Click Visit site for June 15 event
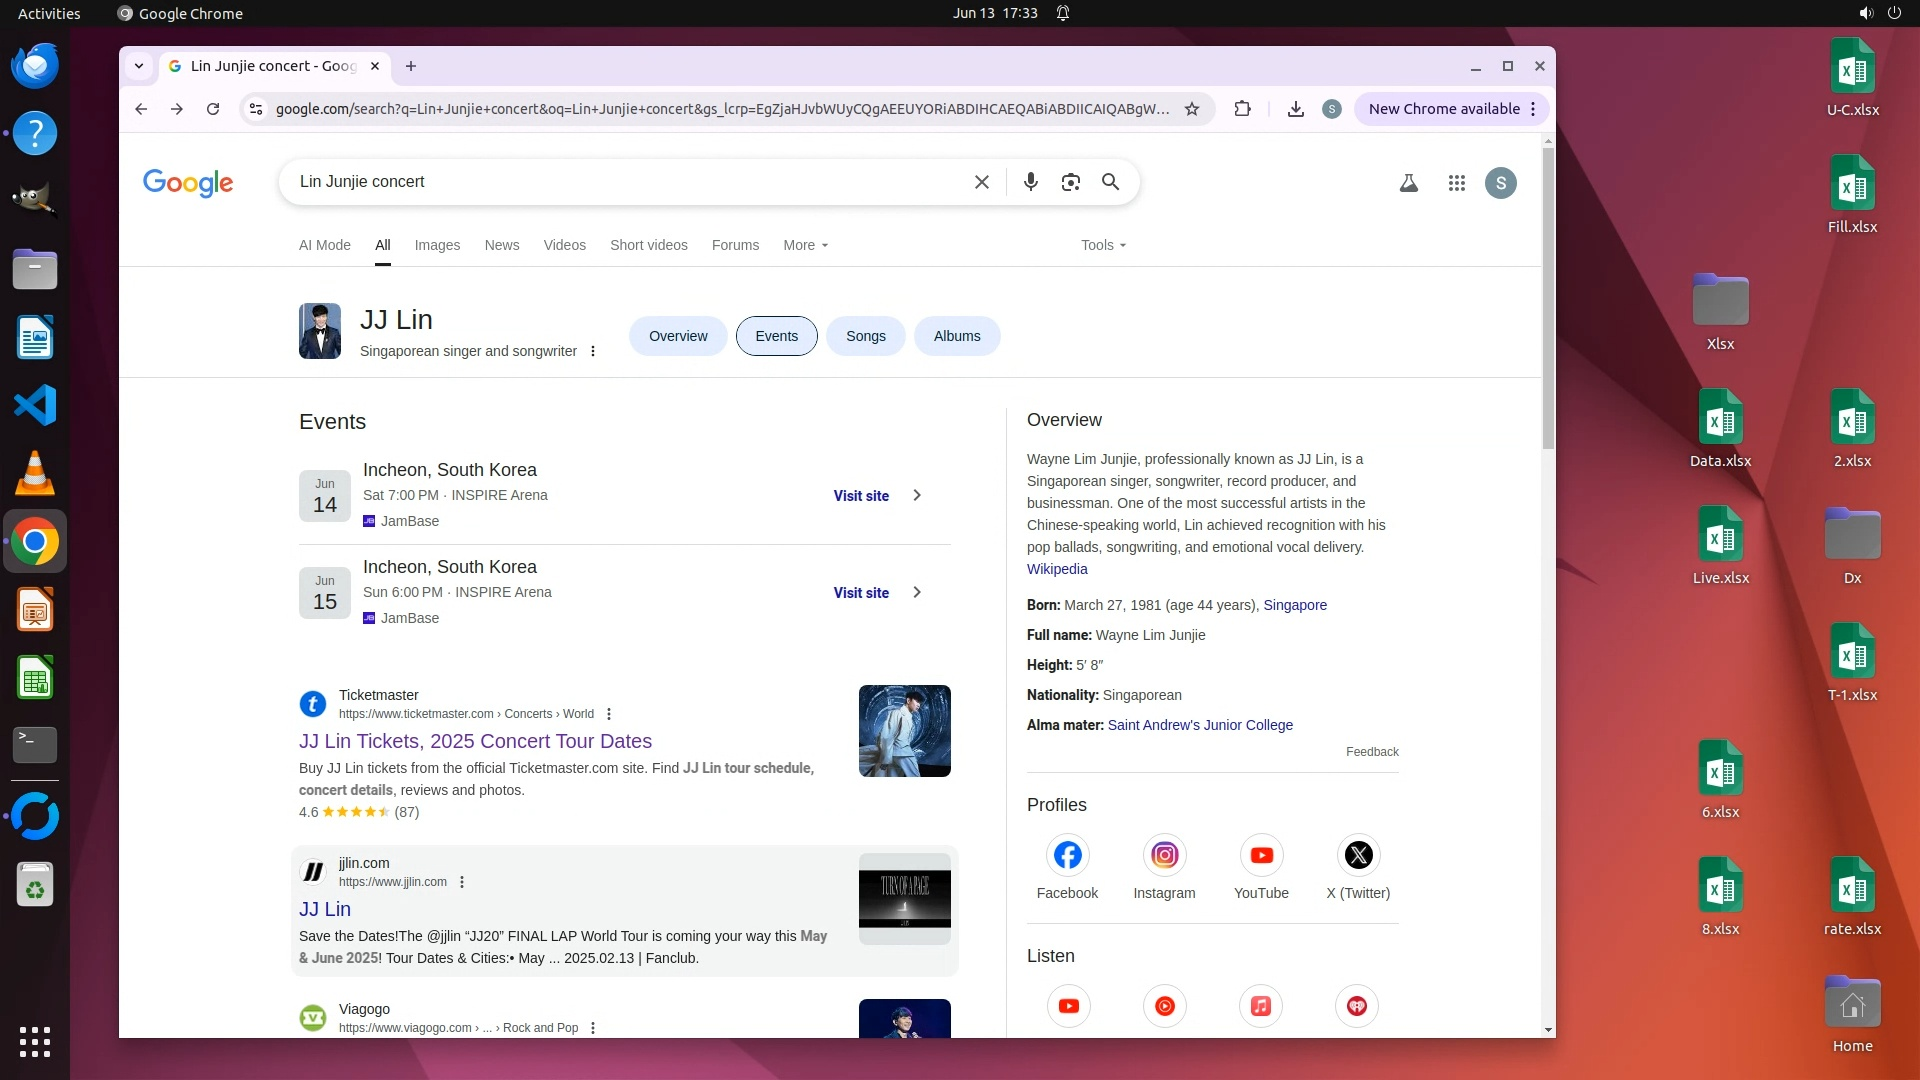 (861, 593)
